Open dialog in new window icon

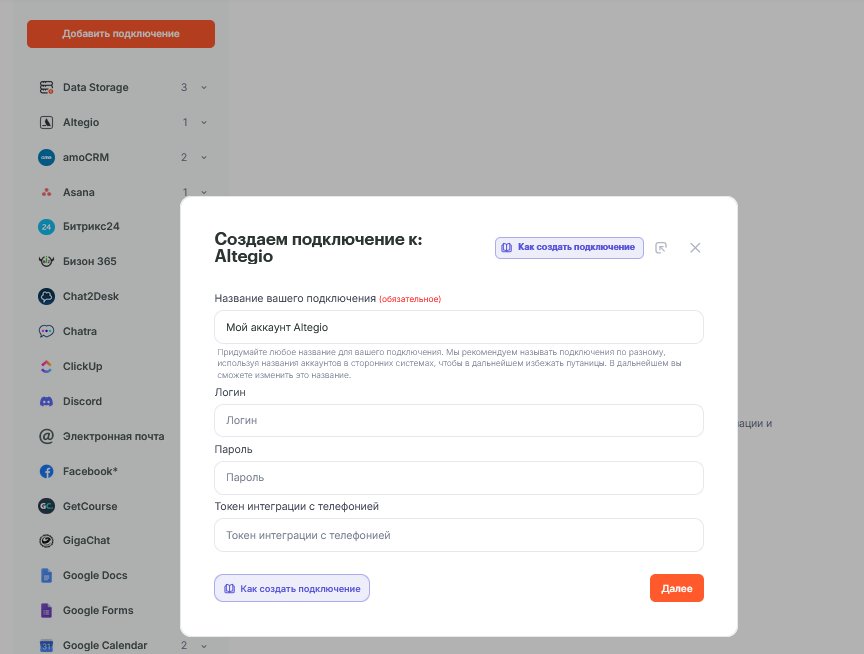tap(661, 248)
